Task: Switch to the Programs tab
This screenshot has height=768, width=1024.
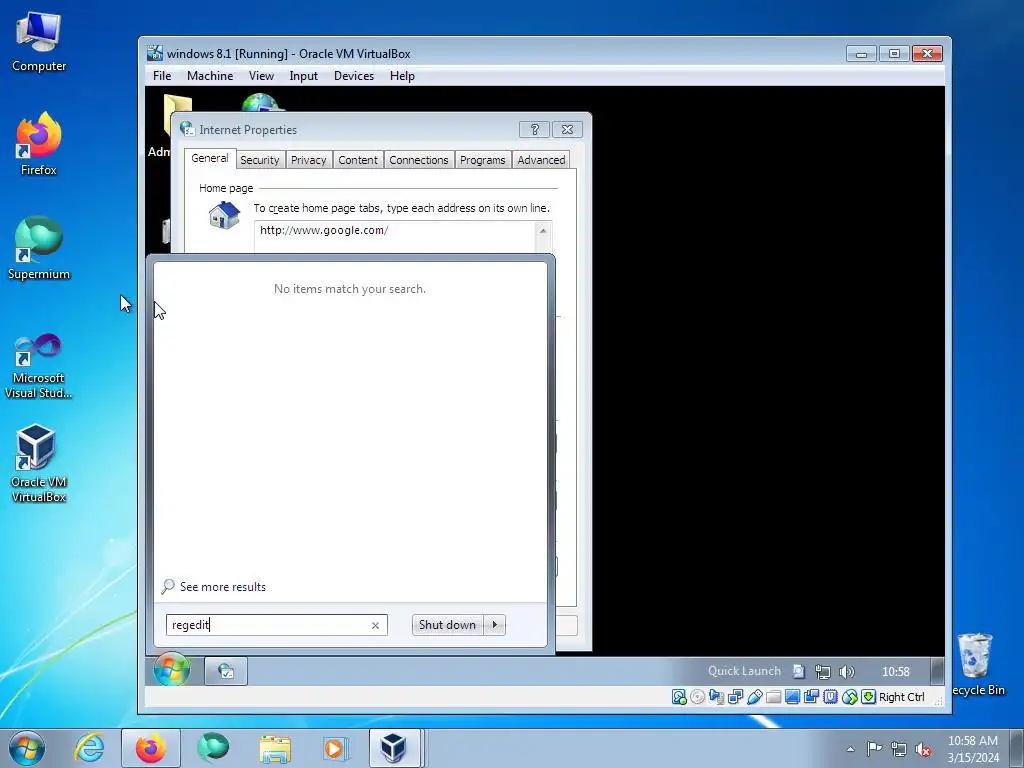Action: [x=483, y=160]
